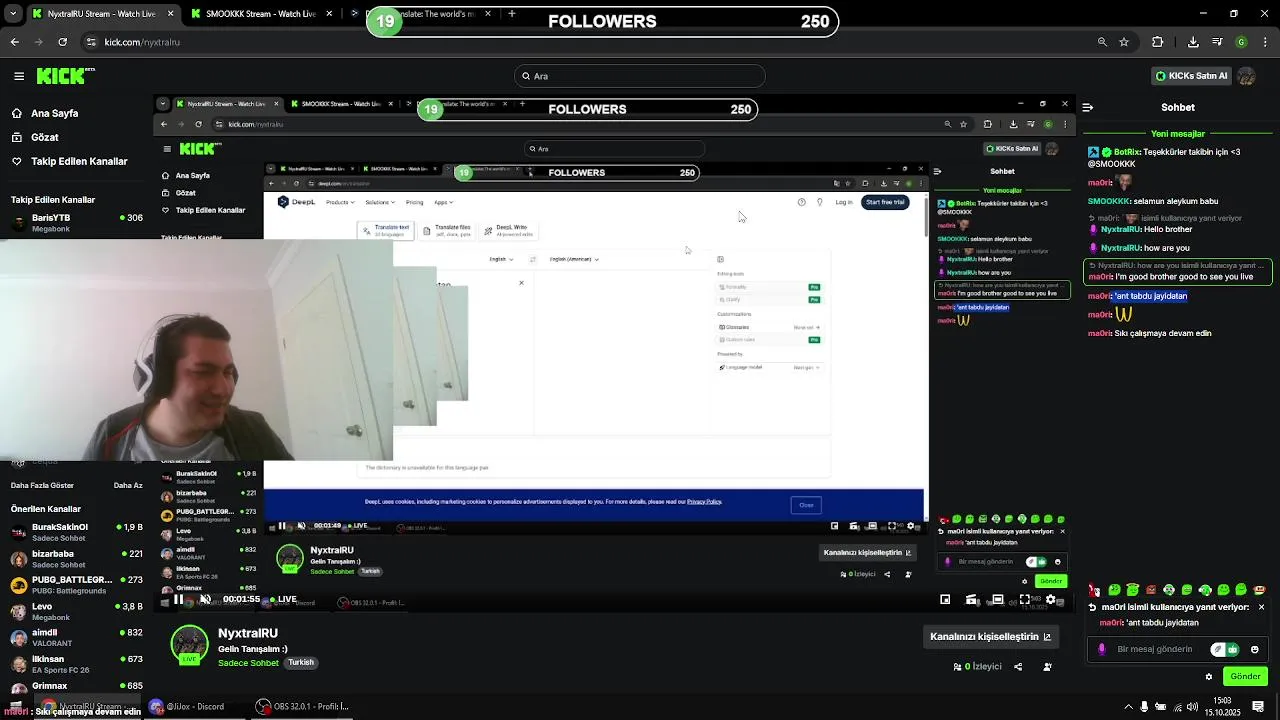
Task: Open the clip icon on the main player
Action: tap(971, 599)
